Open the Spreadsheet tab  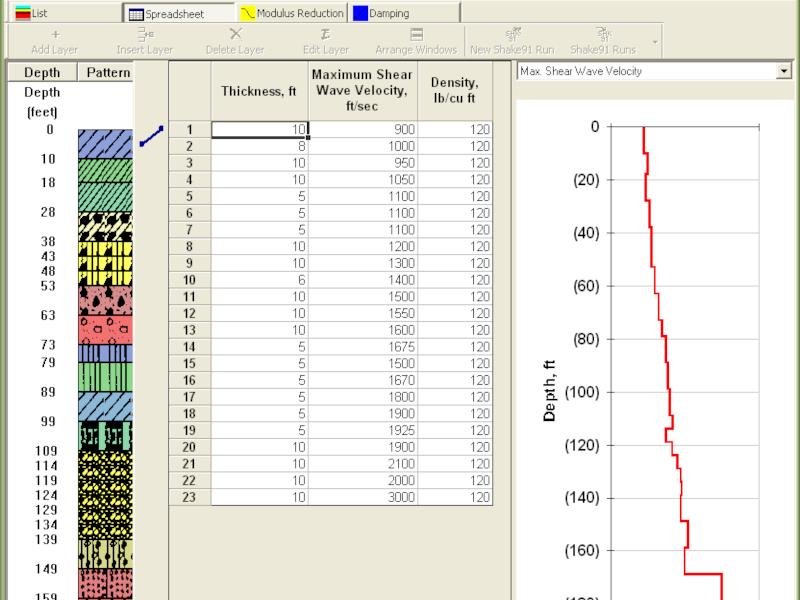[179, 13]
